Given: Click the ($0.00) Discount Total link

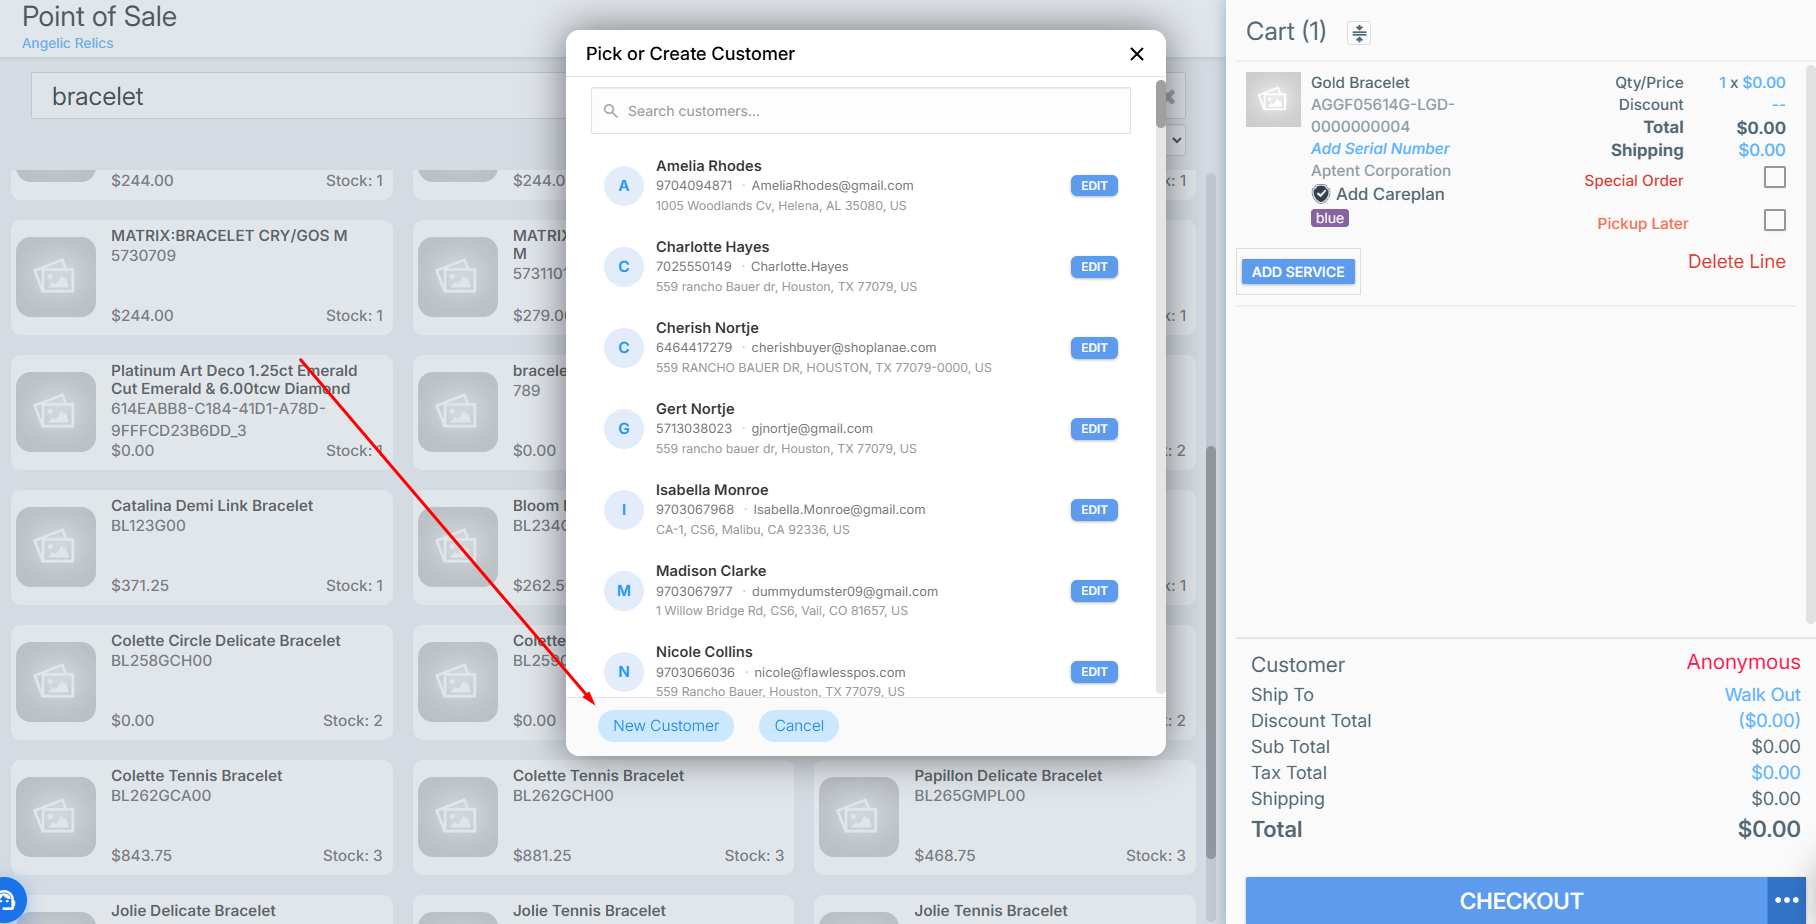Looking at the screenshot, I should pyautogui.click(x=1769, y=721).
